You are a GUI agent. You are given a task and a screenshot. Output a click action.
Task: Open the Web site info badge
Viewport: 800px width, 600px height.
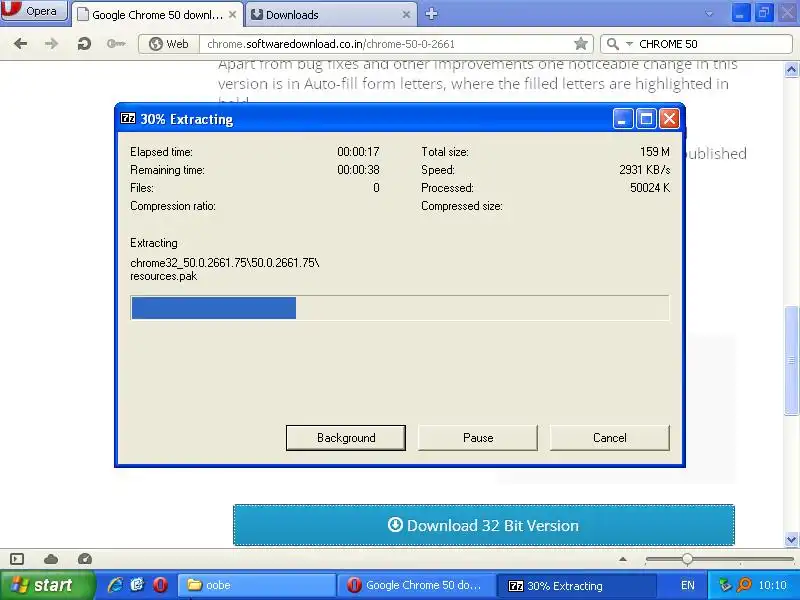[x=169, y=44]
